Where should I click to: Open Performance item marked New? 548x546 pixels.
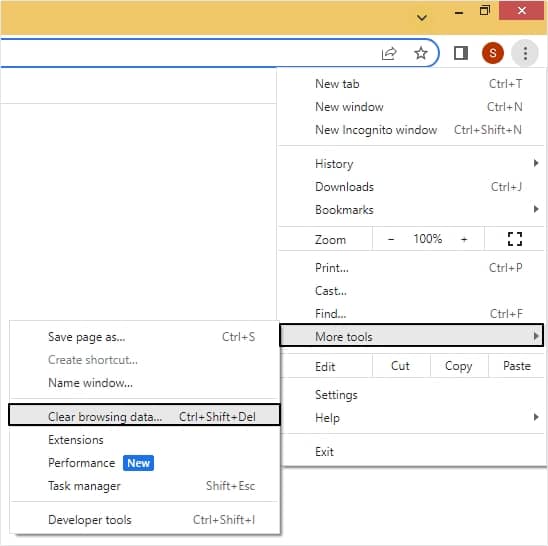pos(145,463)
